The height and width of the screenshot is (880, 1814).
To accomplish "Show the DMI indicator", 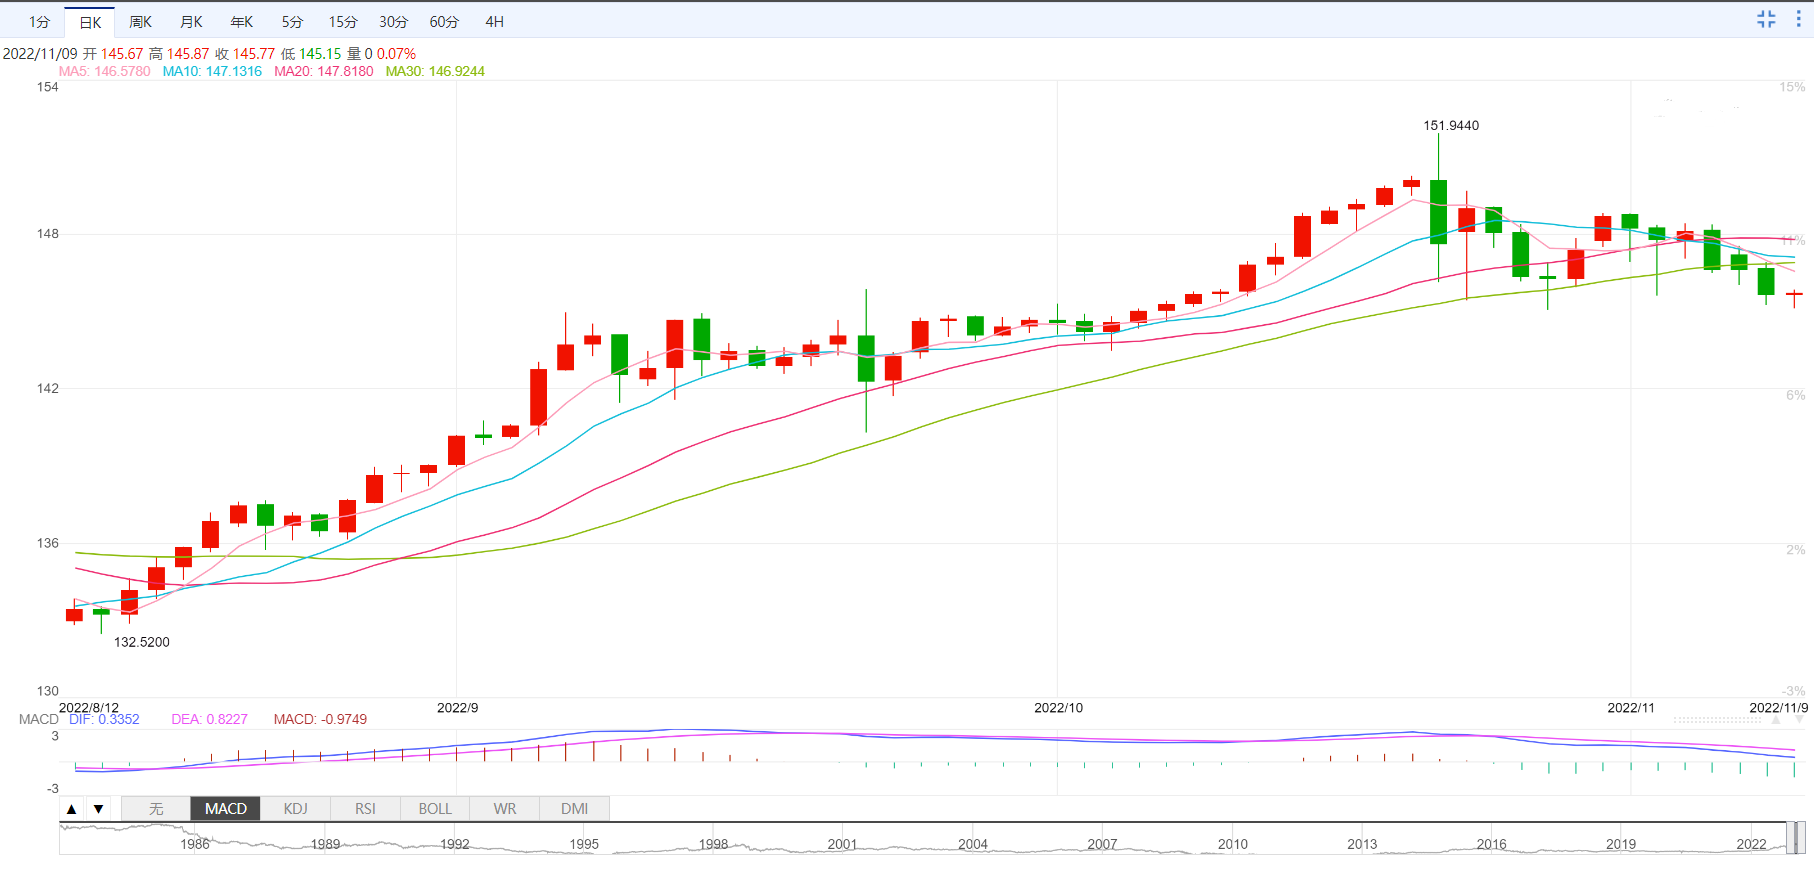I will (575, 809).
